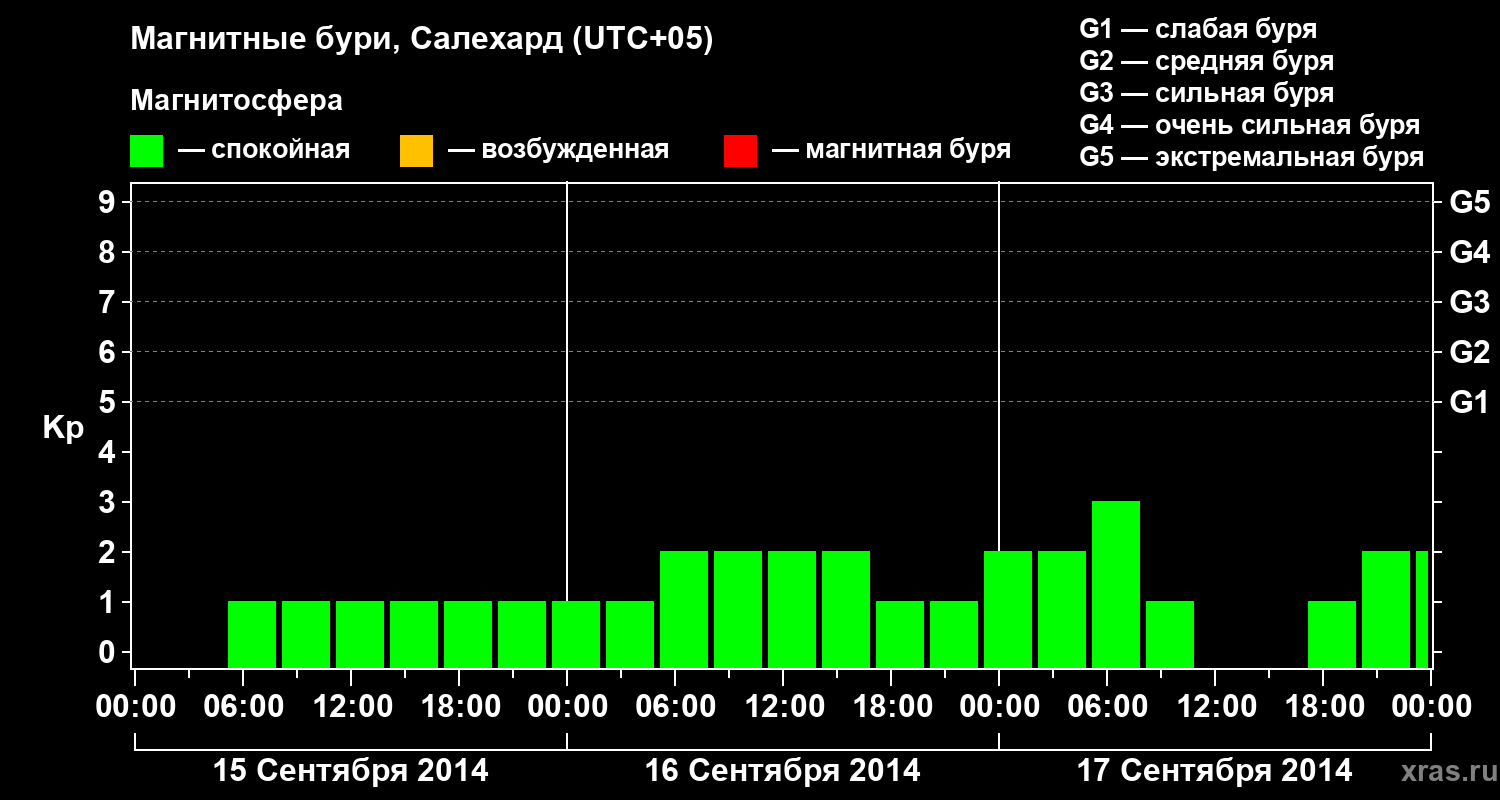The image size is (1500, 800).
Task: Click the G1 label on the right axis
Action: 1469,403
